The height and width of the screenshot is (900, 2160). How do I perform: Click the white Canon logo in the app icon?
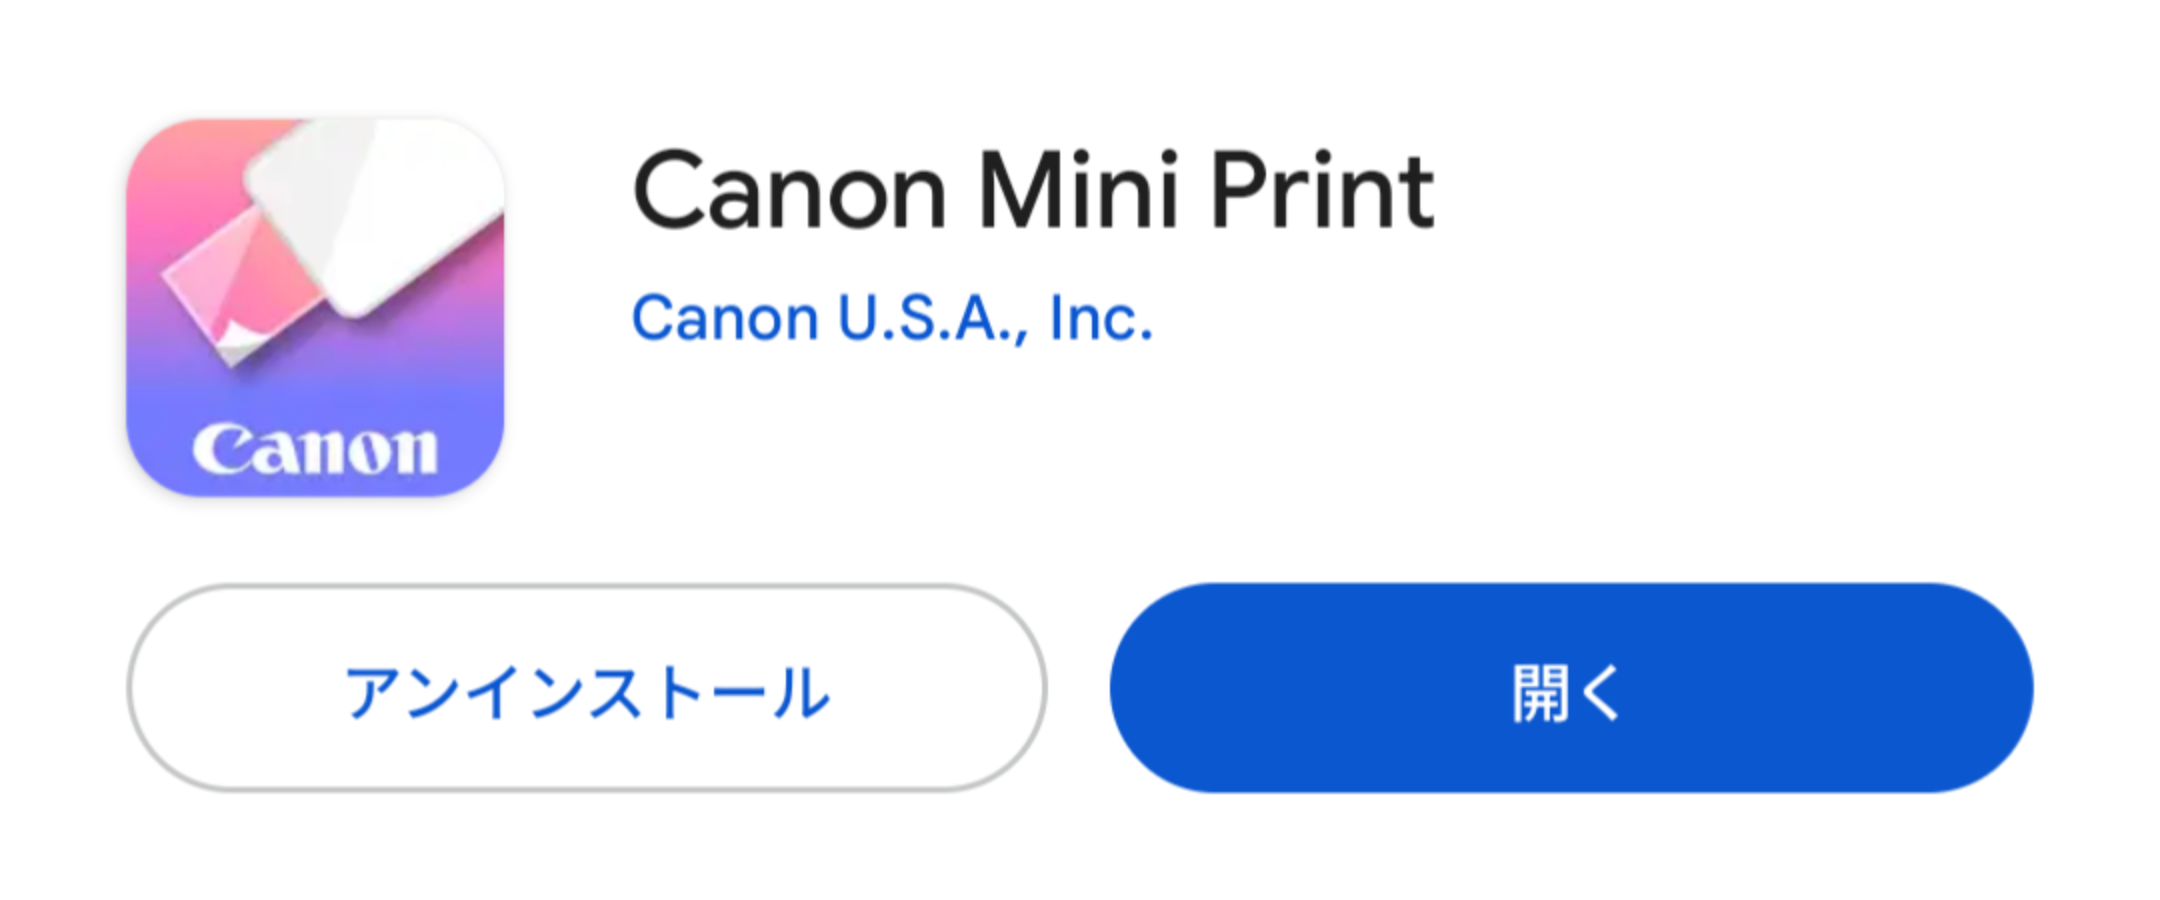[315, 450]
